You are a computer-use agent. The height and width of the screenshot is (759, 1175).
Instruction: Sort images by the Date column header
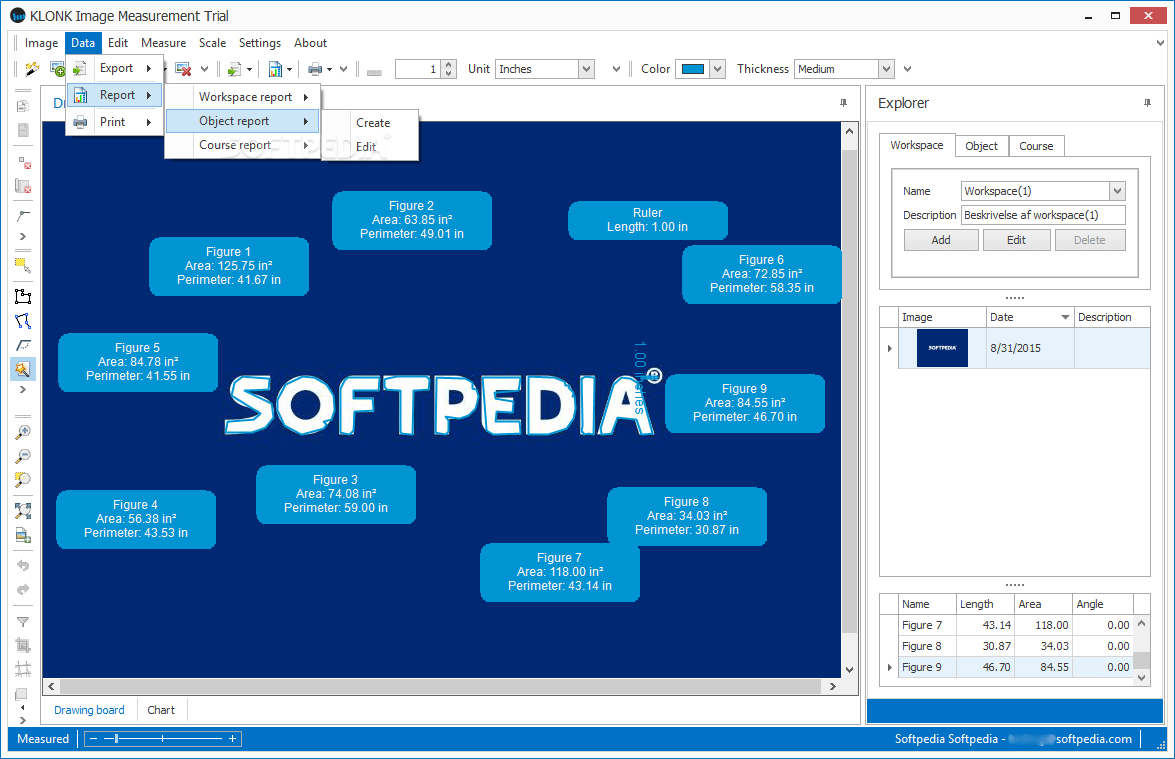pos(1030,317)
